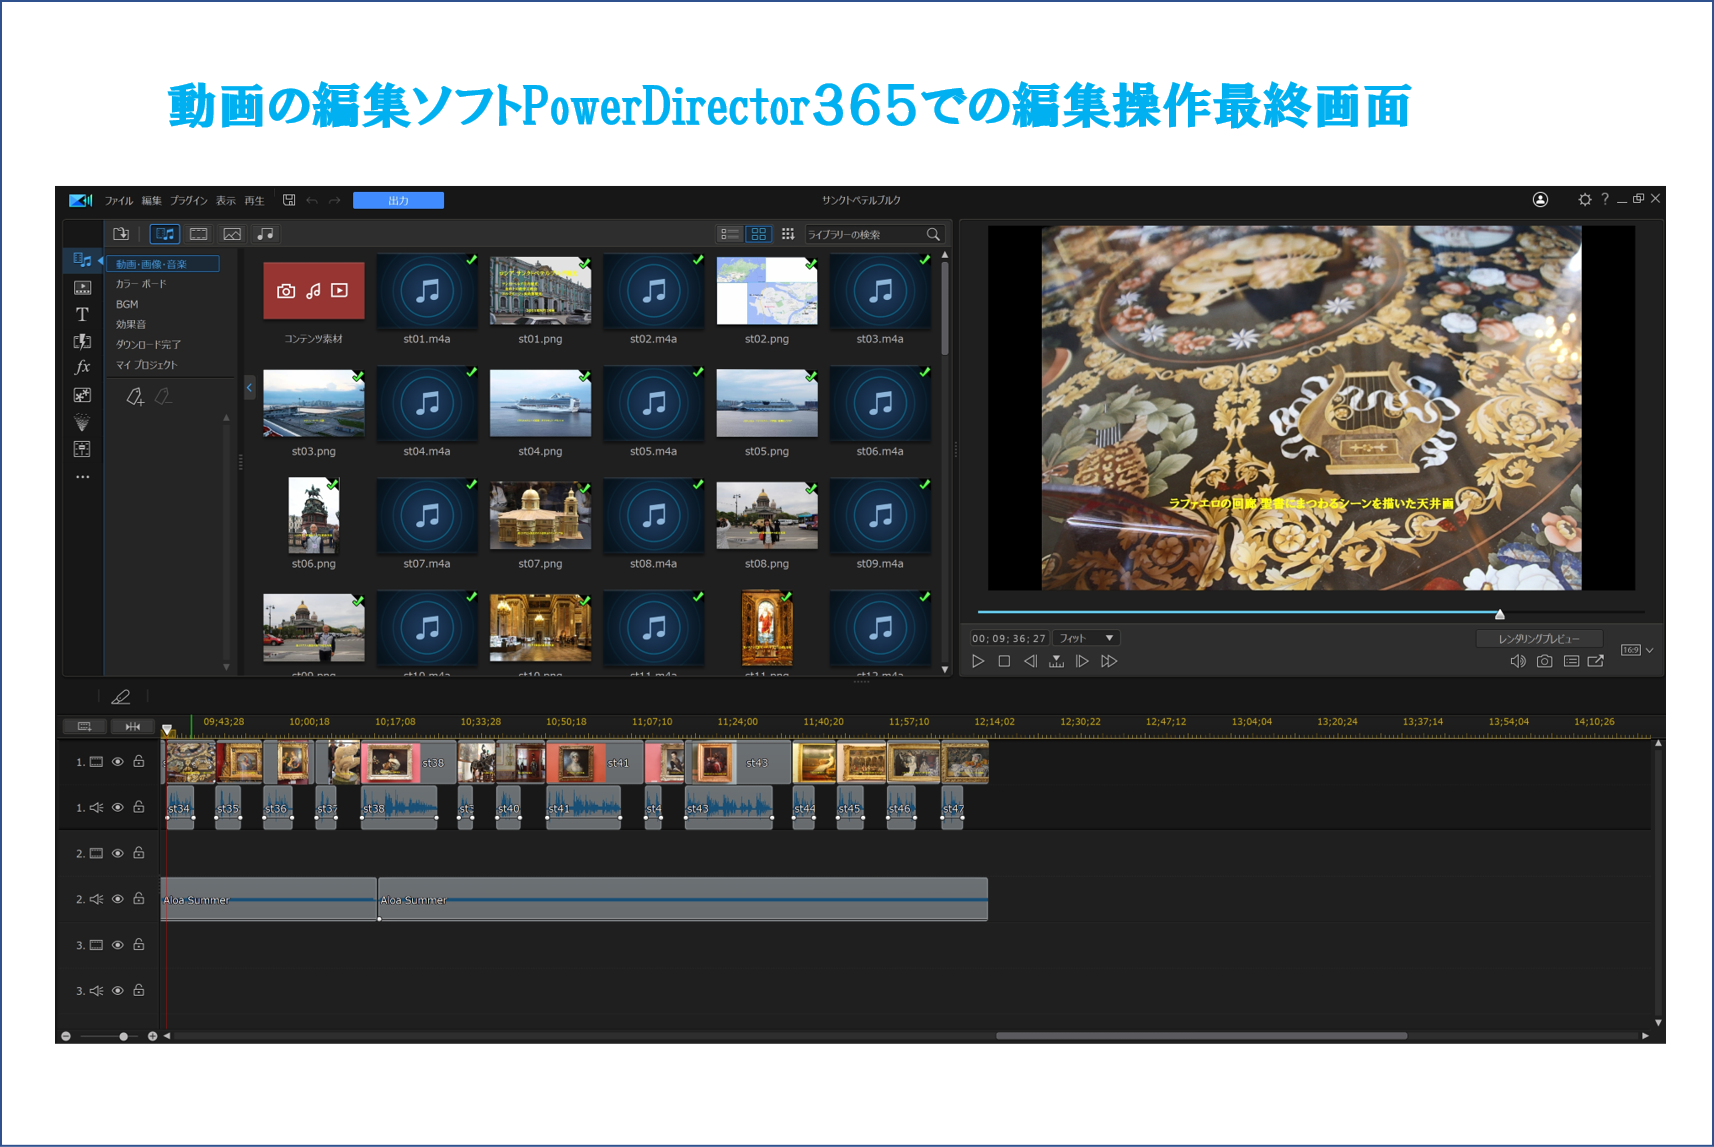Open the fx Effect Room icon
This screenshot has width=1714, height=1147.
pos(82,367)
